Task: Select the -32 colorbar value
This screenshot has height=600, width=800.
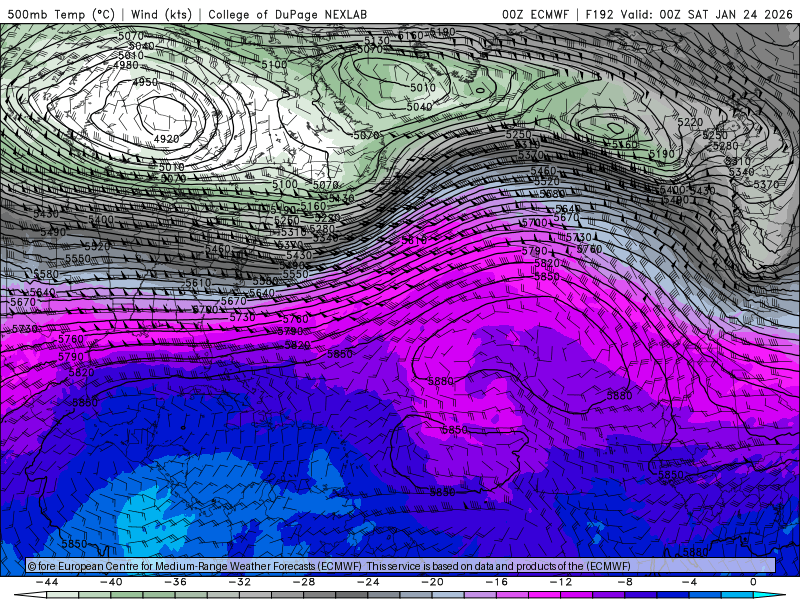Action: click(240, 582)
